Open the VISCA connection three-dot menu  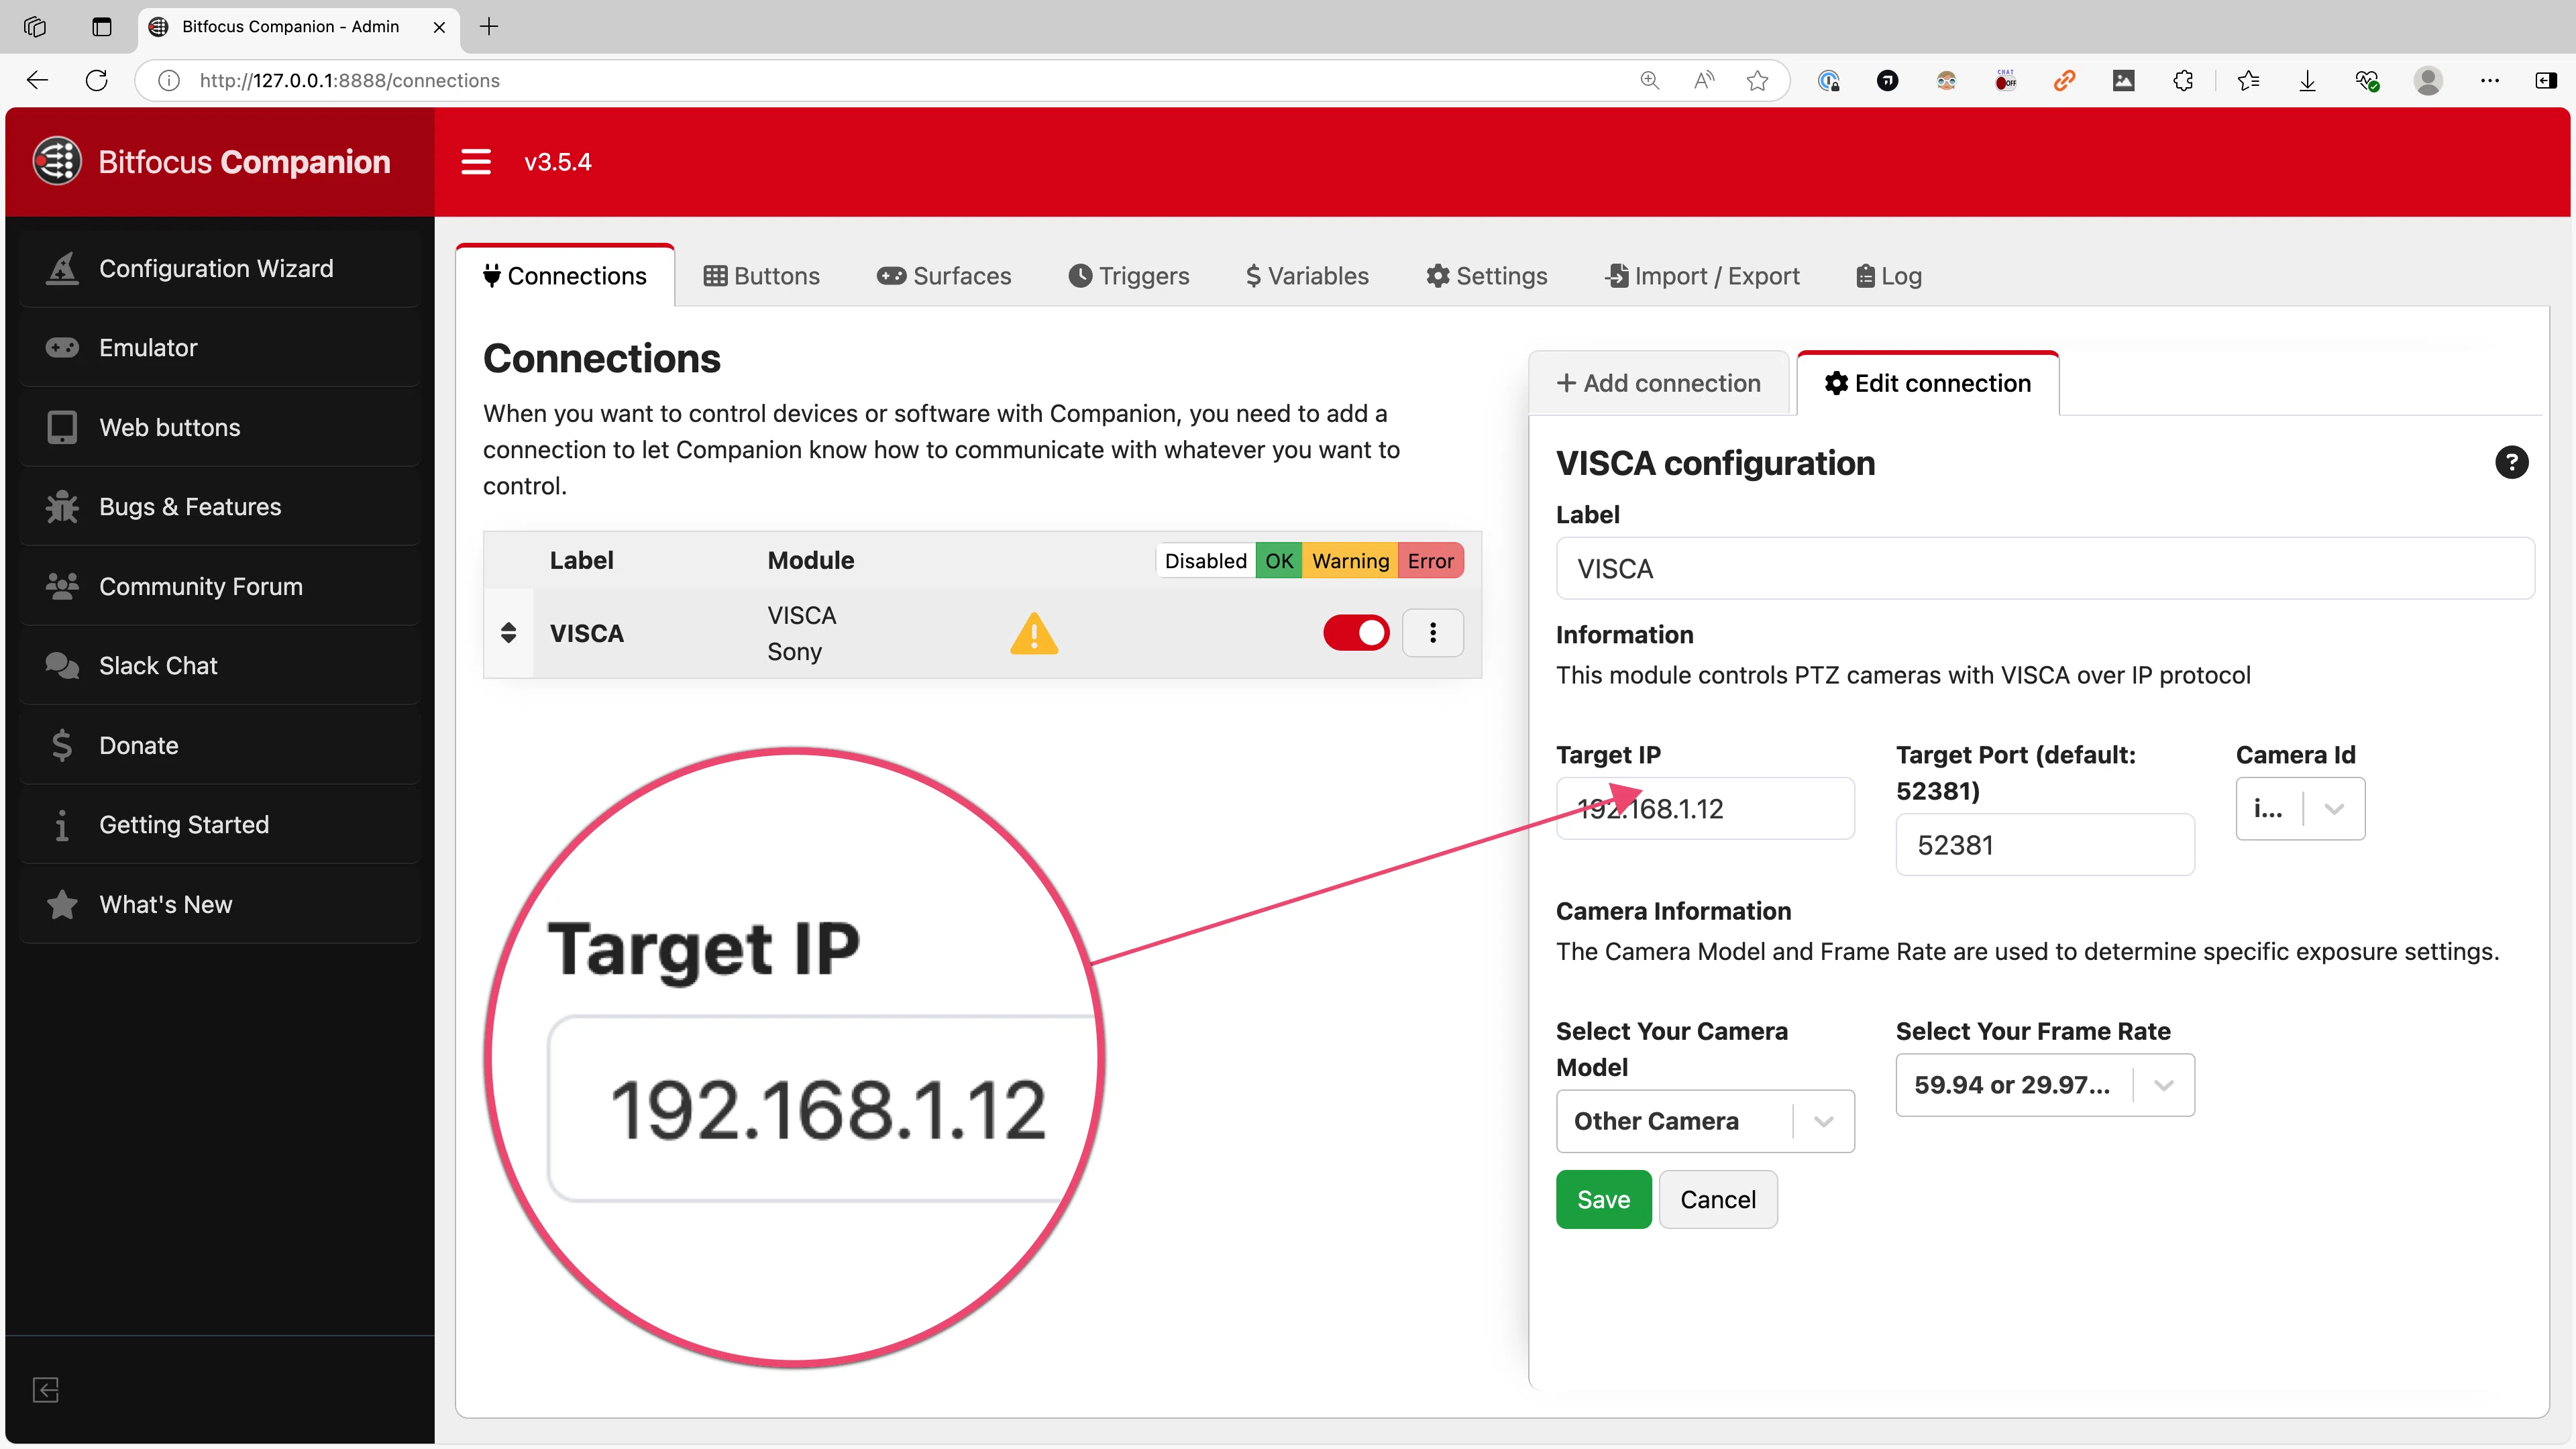tap(1433, 633)
